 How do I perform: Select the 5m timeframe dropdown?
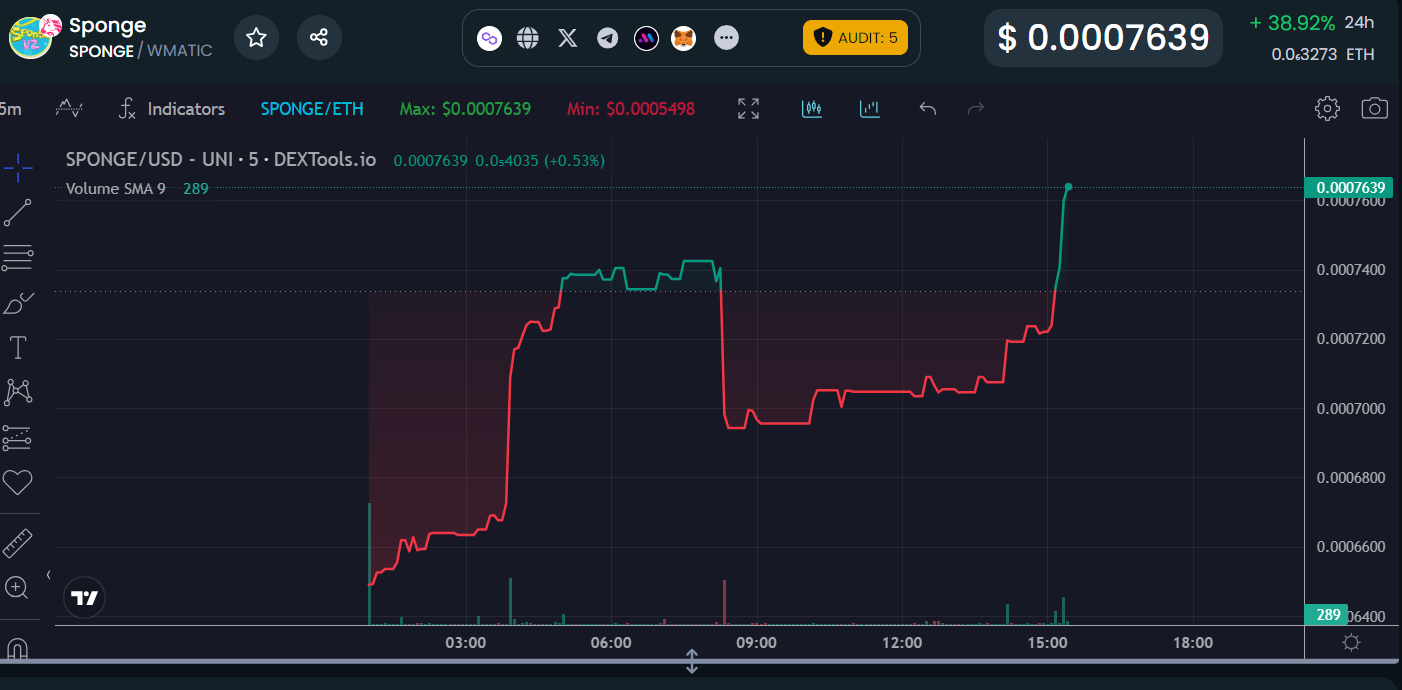11,109
